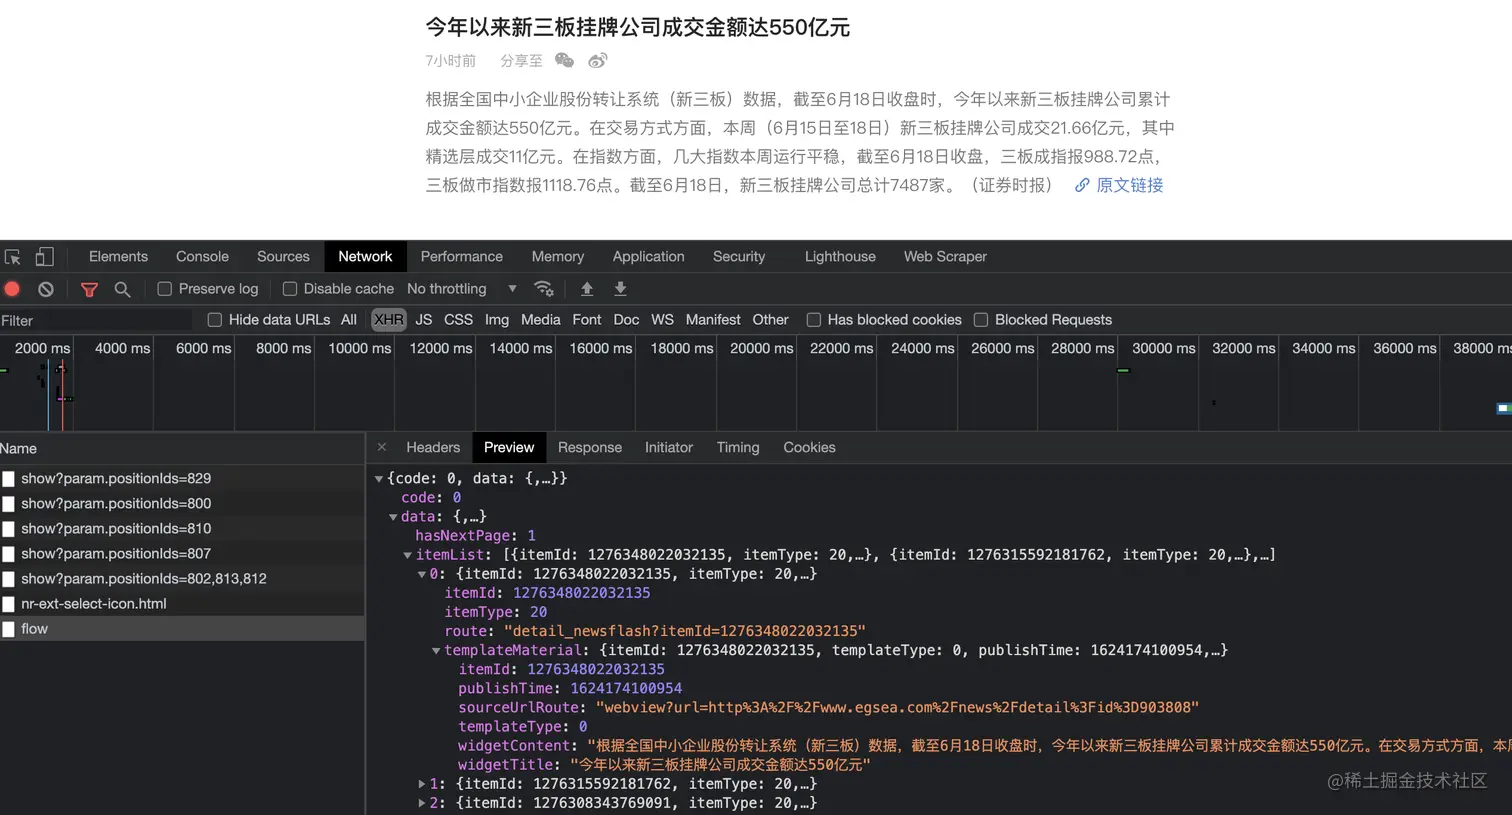The image size is (1512, 815).
Task: Filter requests by All types
Action: pos(349,320)
